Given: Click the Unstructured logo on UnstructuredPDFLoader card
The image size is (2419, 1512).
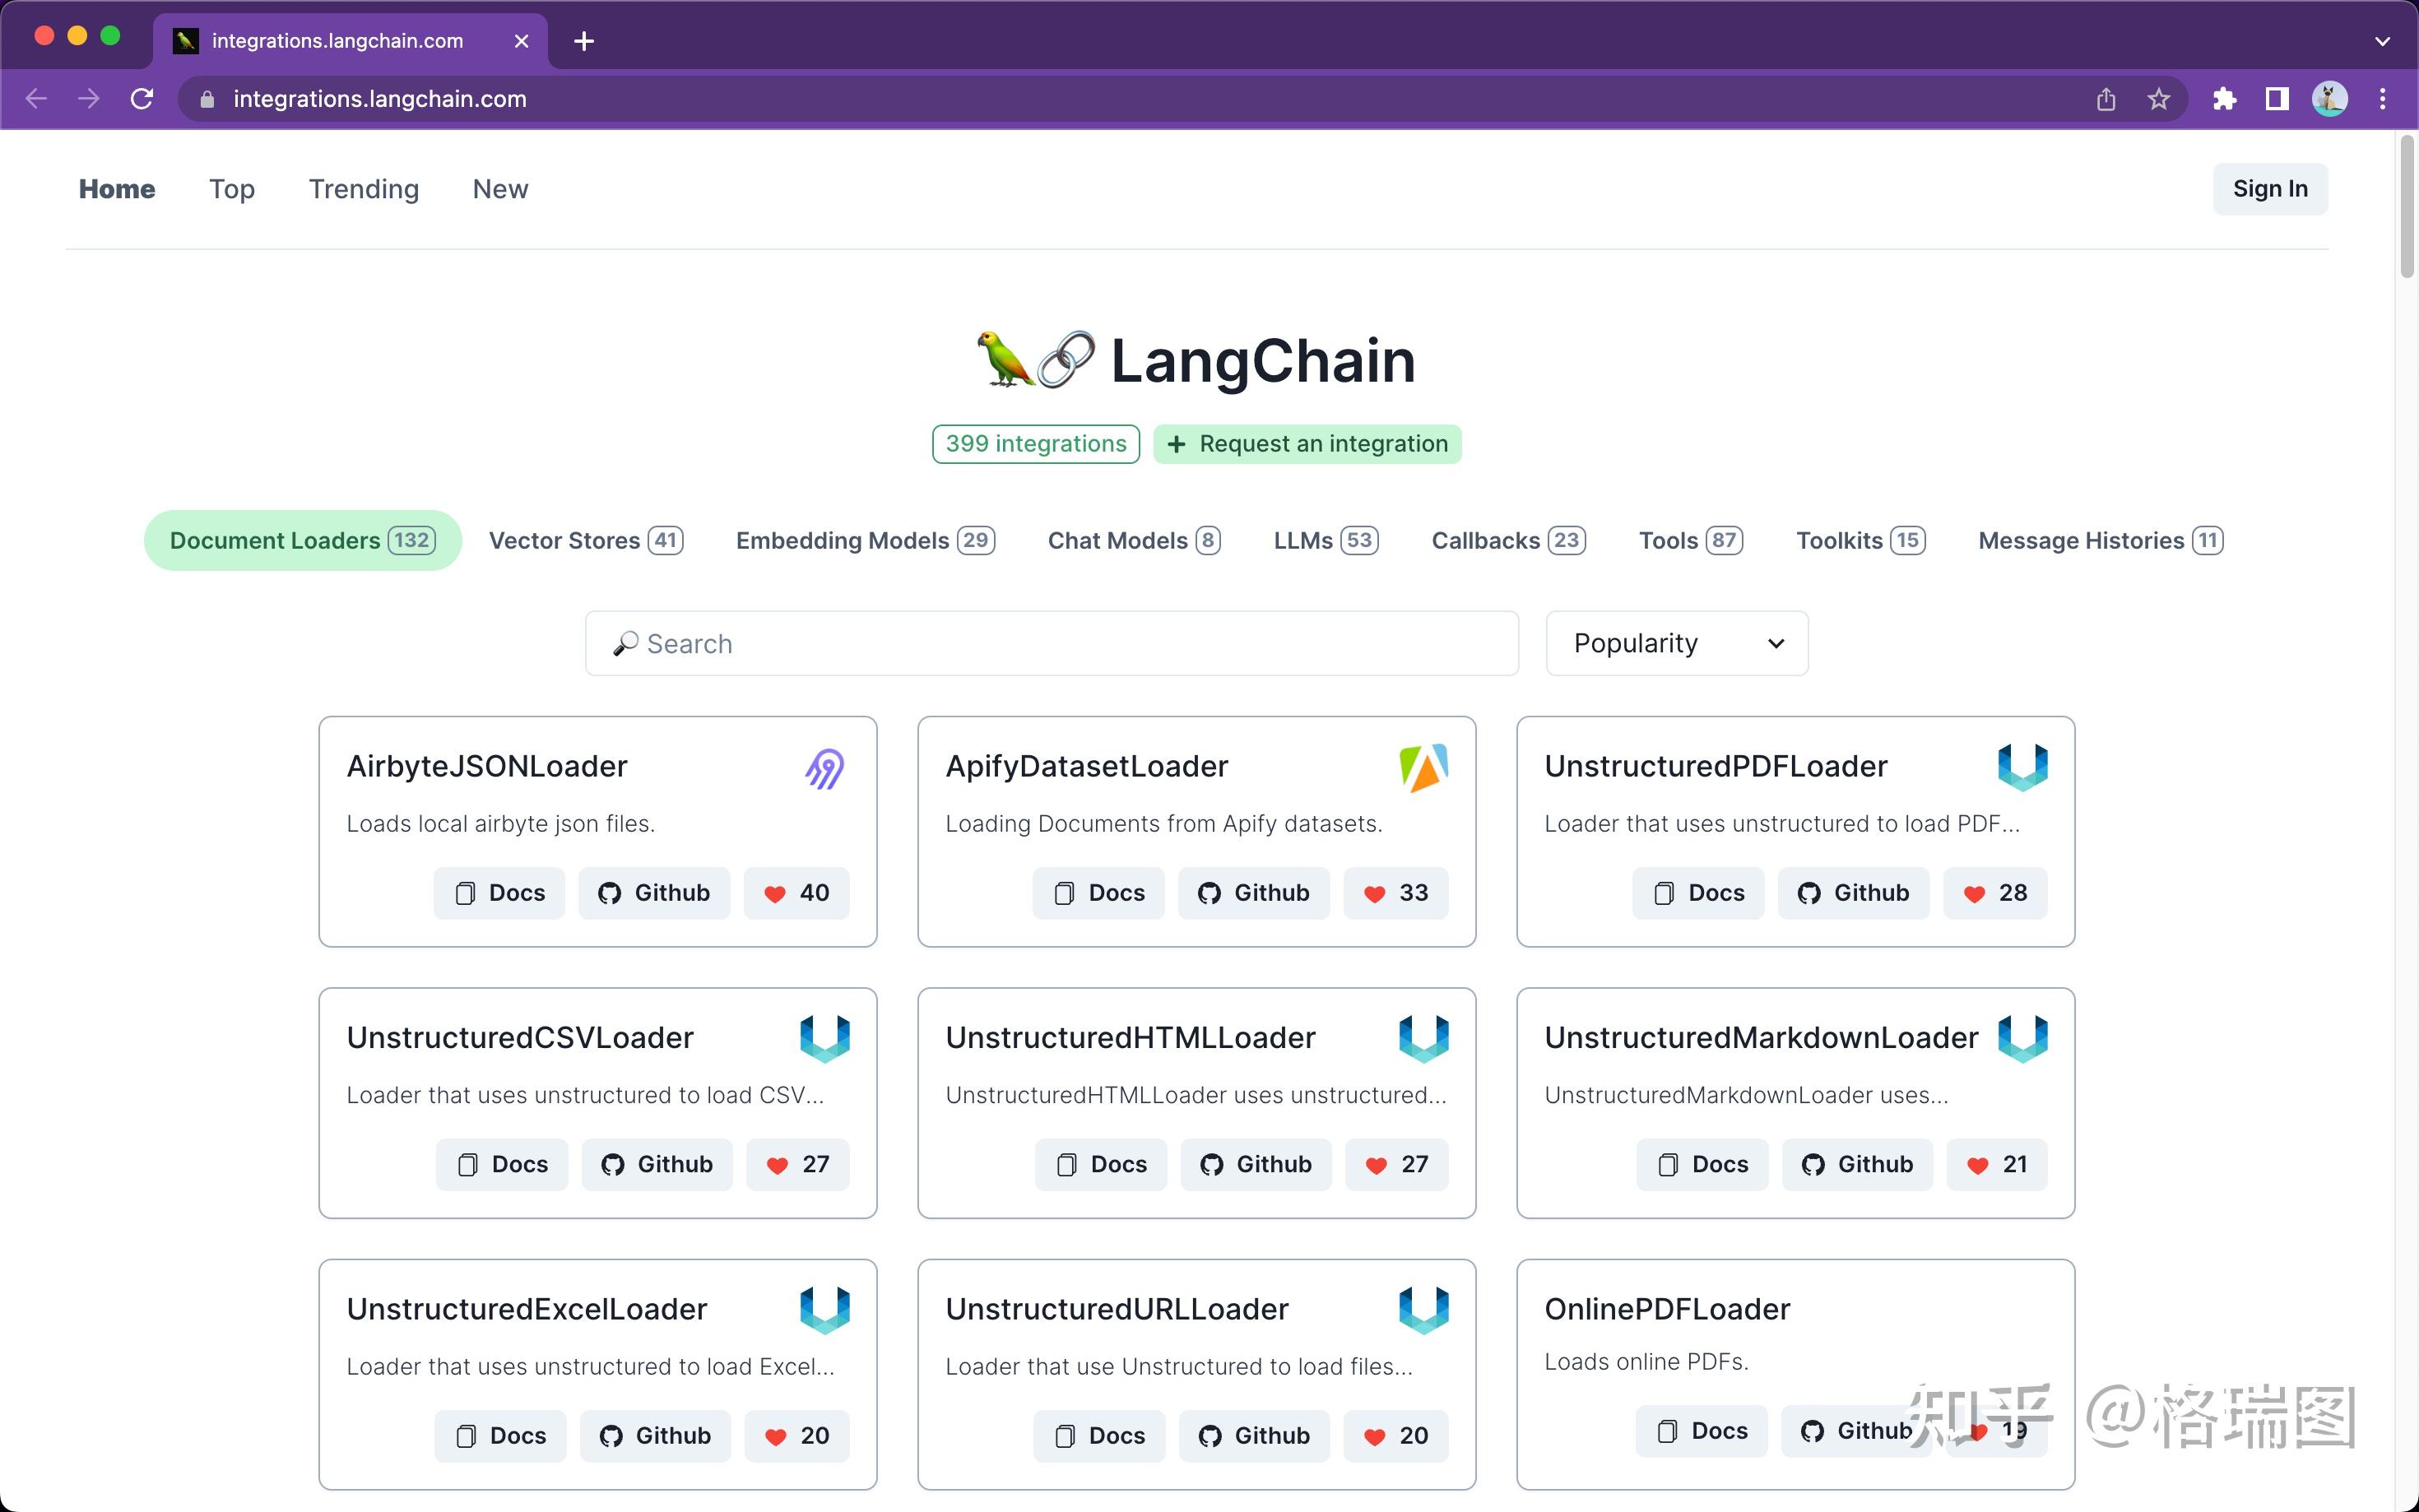Looking at the screenshot, I should [2023, 768].
